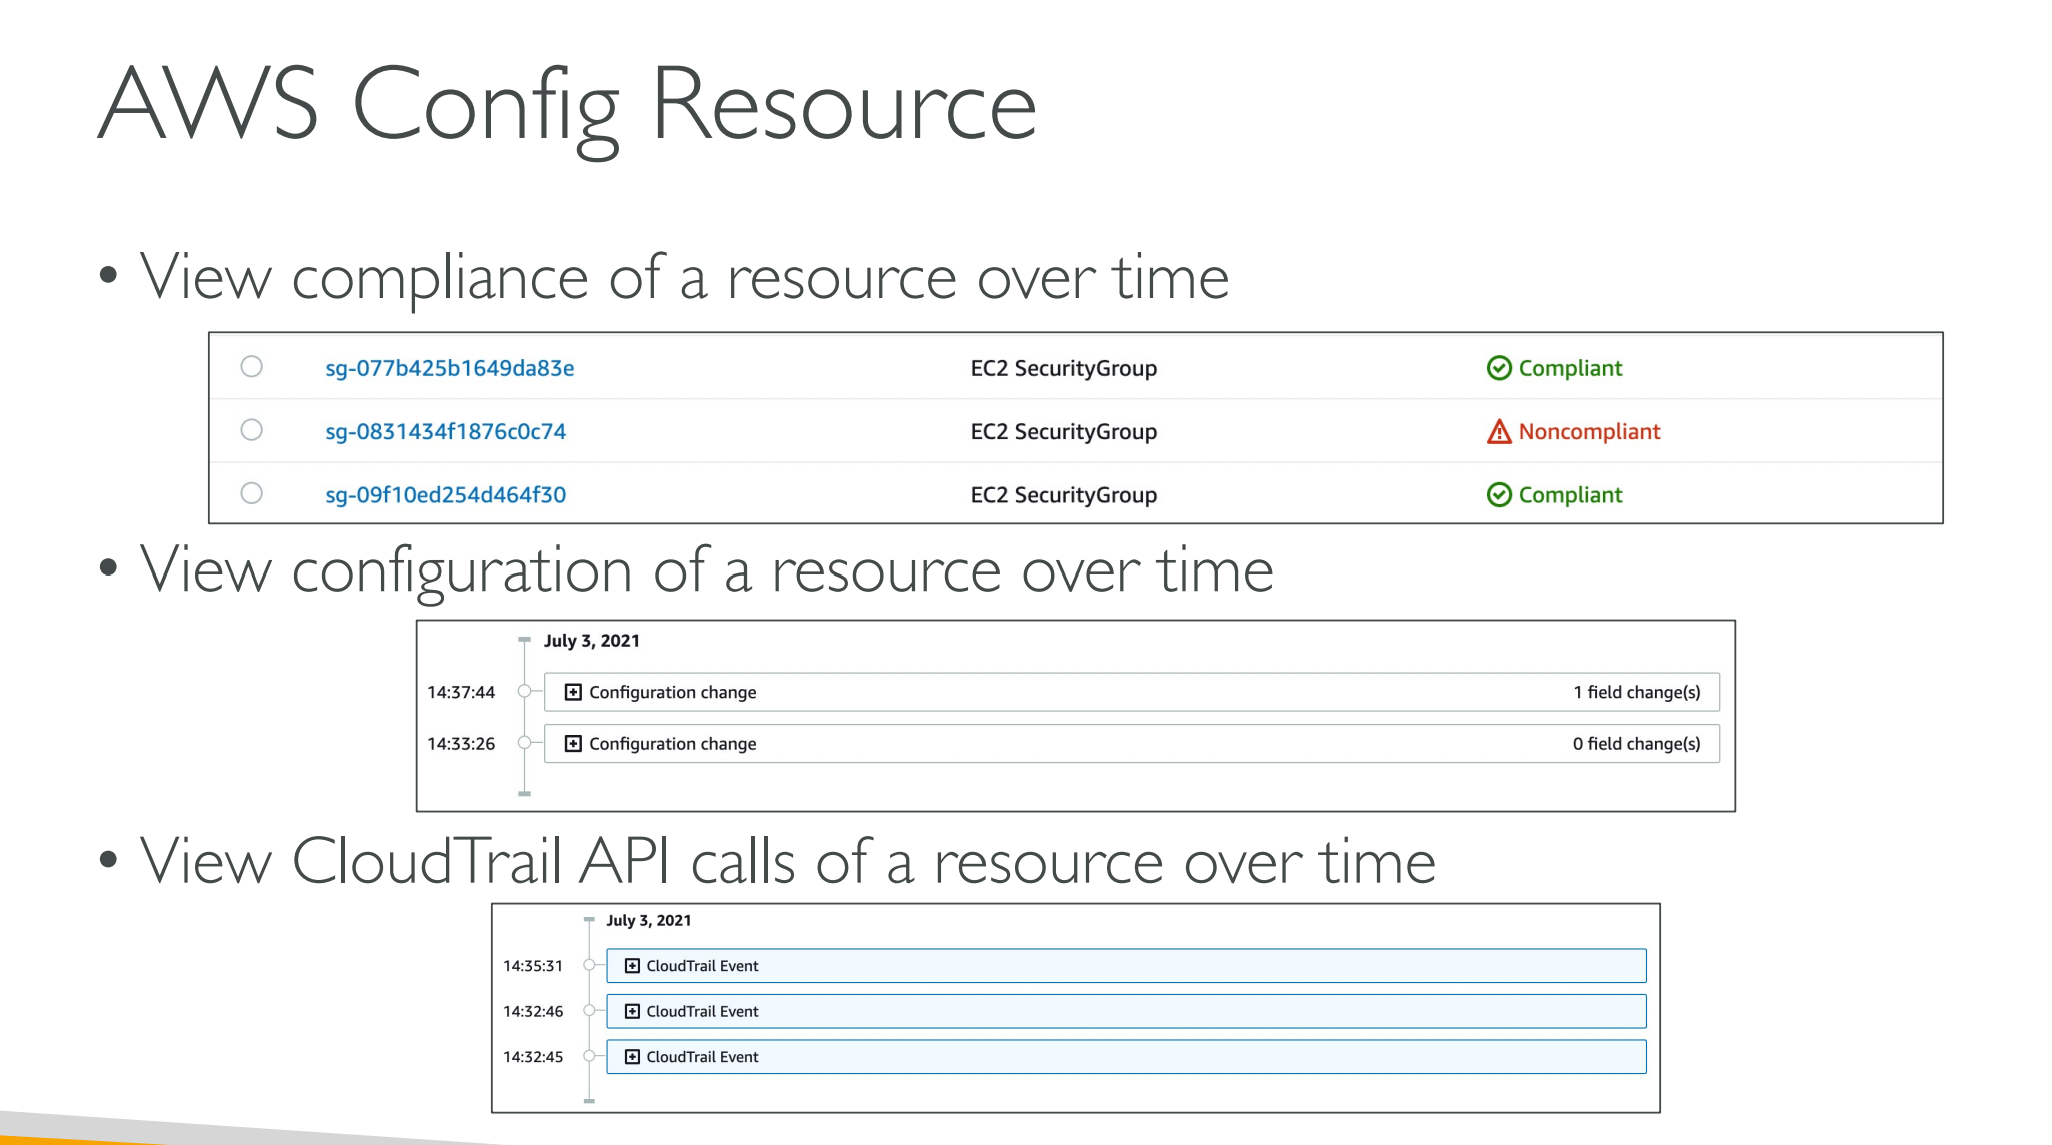Click timeline marker at 14:33:26
Image resolution: width=2052 pixels, height=1145 pixels.
point(524,742)
